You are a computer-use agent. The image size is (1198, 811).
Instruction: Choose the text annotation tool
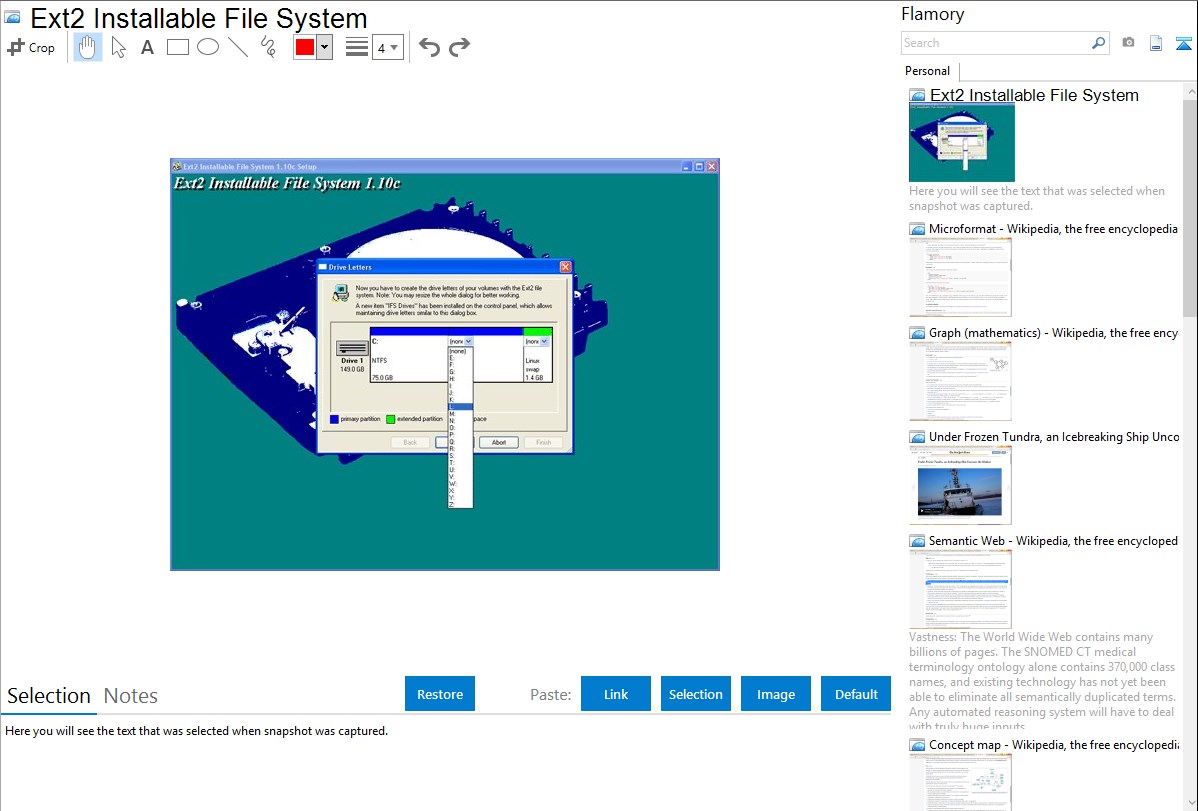coord(147,47)
